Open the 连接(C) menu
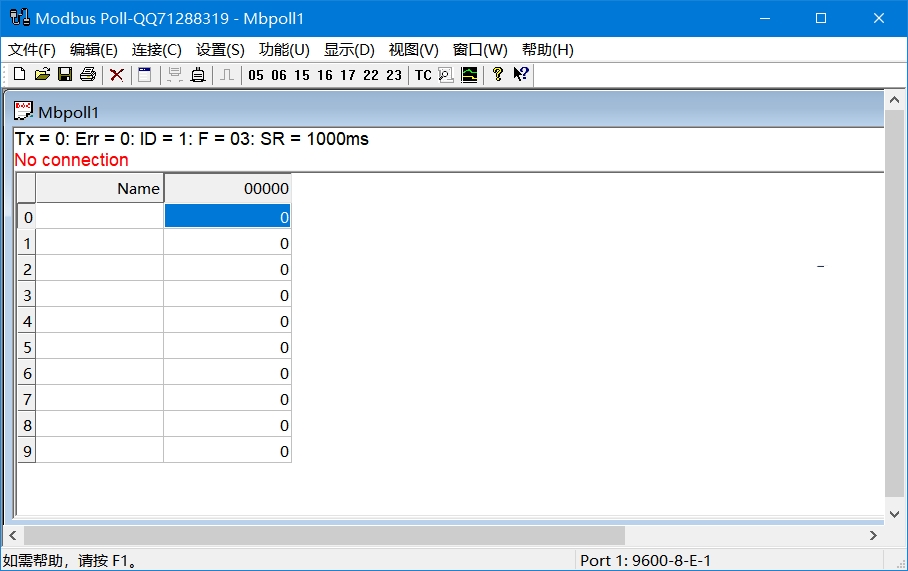This screenshot has width=908, height=571. [156, 50]
